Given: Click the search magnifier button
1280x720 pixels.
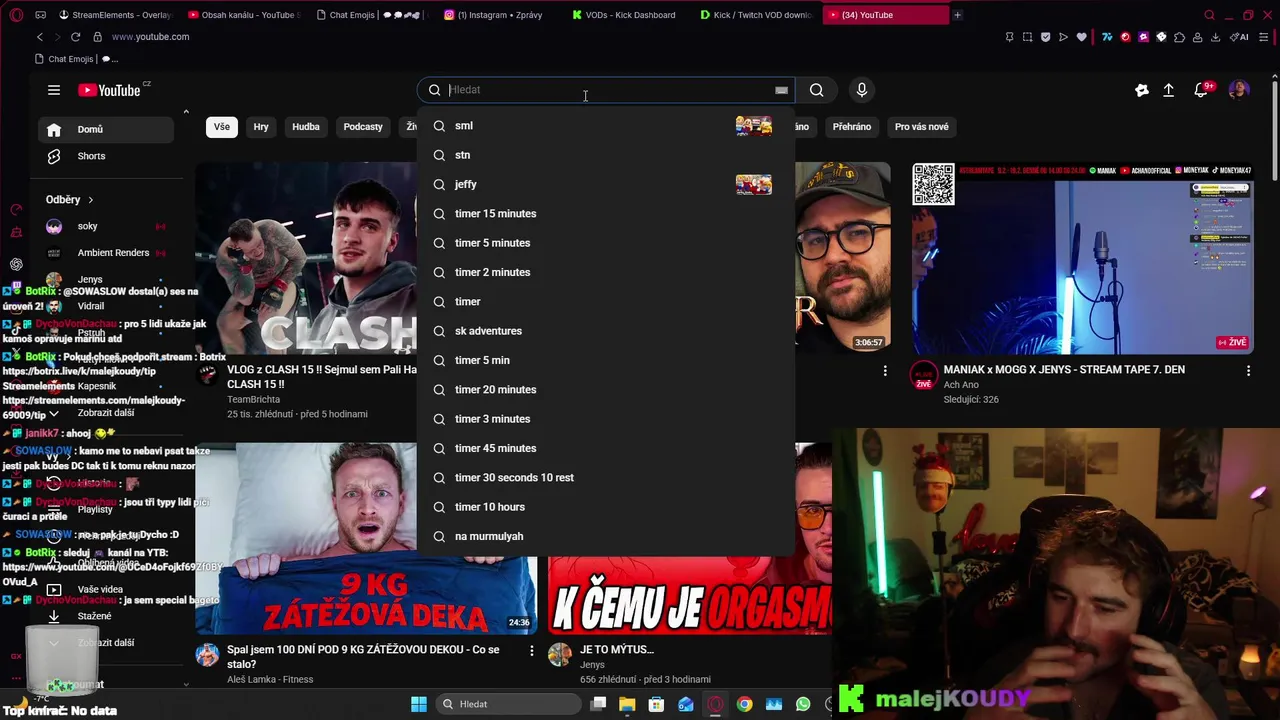Looking at the screenshot, I should (x=817, y=90).
